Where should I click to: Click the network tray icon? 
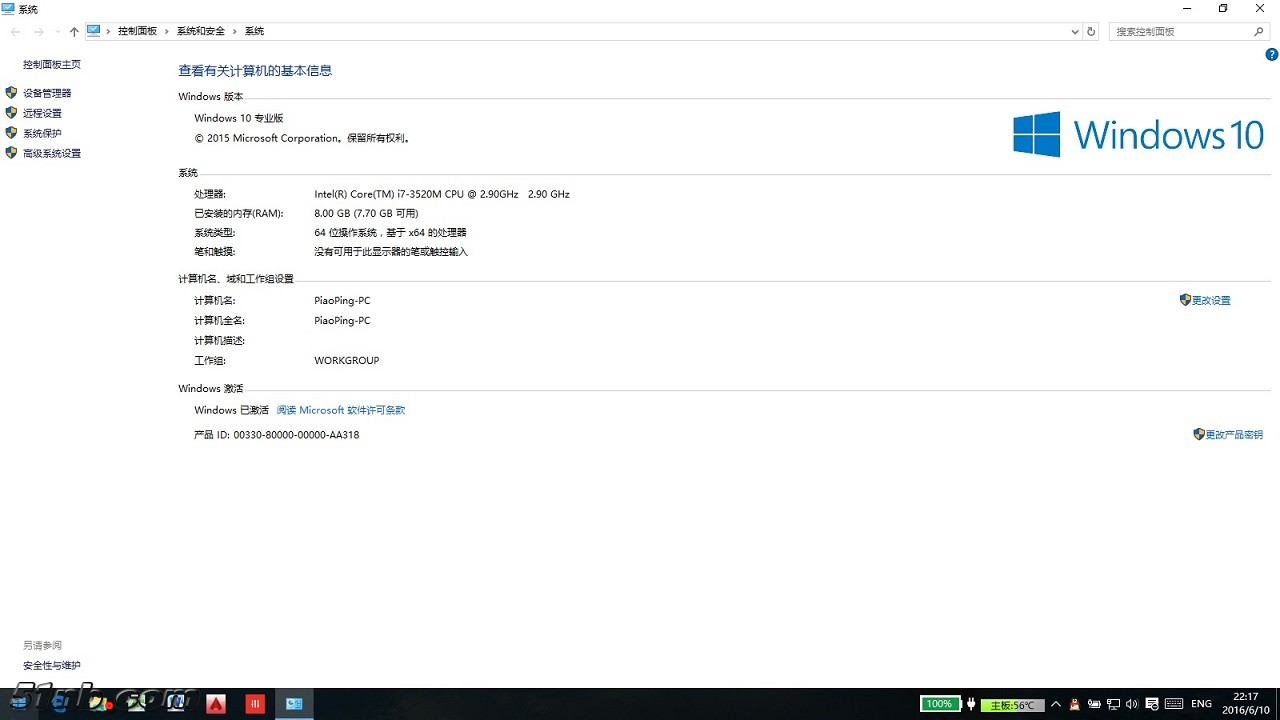[x=1113, y=704]
